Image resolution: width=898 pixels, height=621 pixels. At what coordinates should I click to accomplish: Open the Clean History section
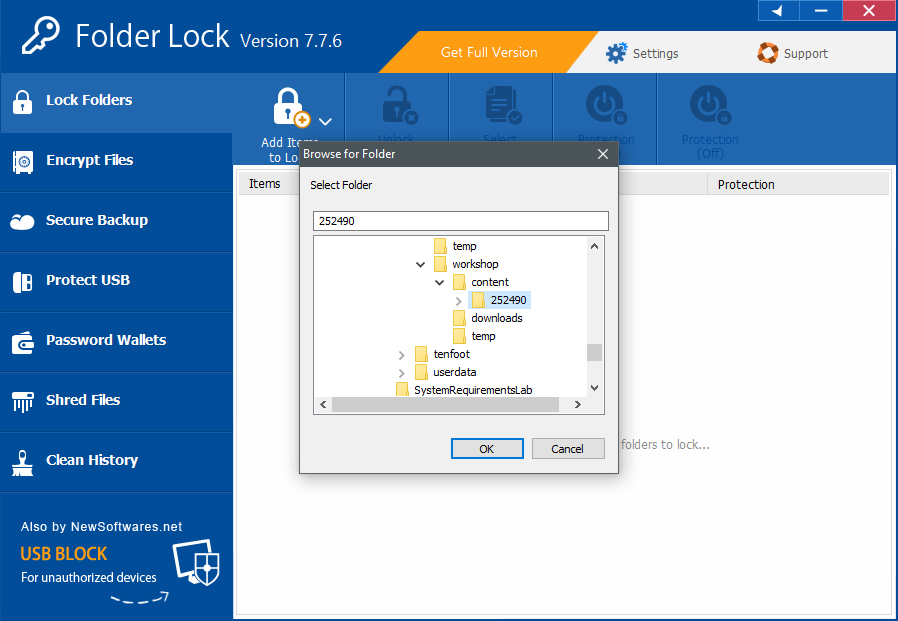(116, 462)
